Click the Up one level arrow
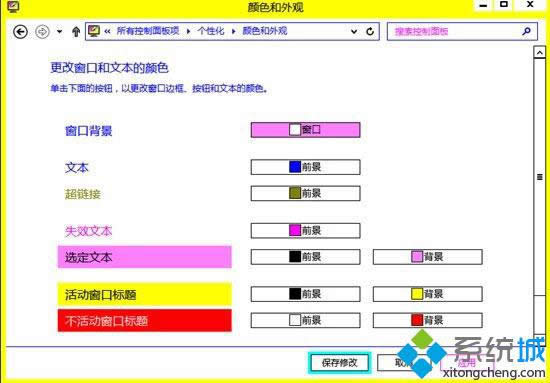Viewport: 550px width, 383px height. coord(76,32)
